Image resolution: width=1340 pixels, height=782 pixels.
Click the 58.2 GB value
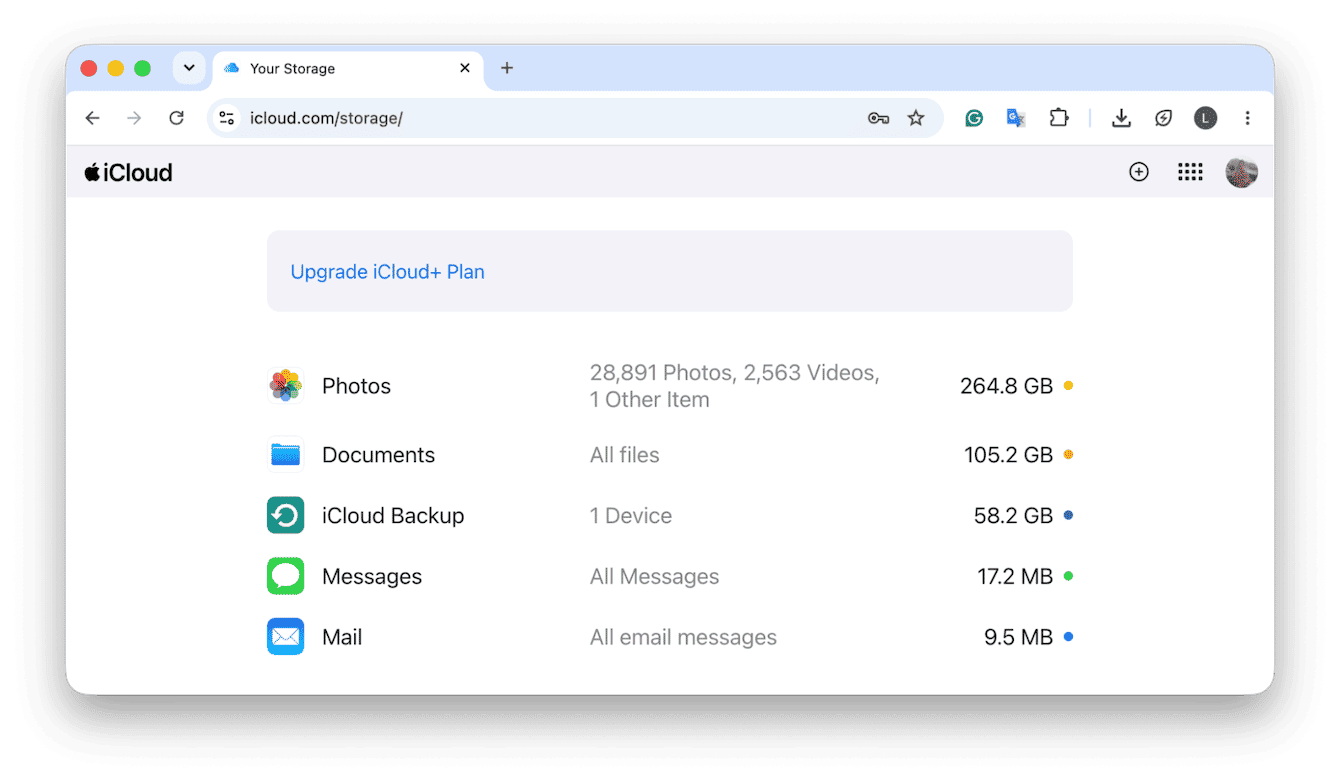tap(1013, 516)
